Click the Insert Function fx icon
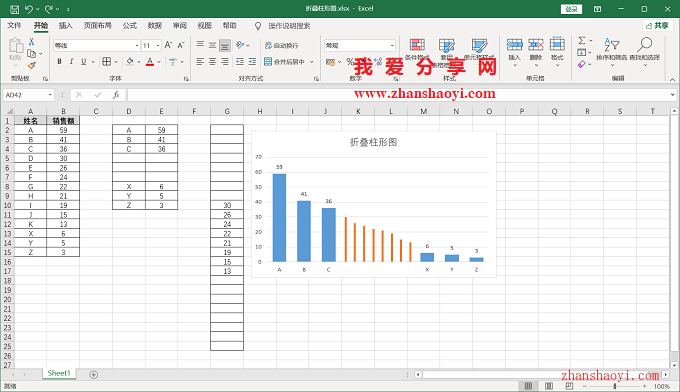680x392 pixels. (x=116, y=95)
